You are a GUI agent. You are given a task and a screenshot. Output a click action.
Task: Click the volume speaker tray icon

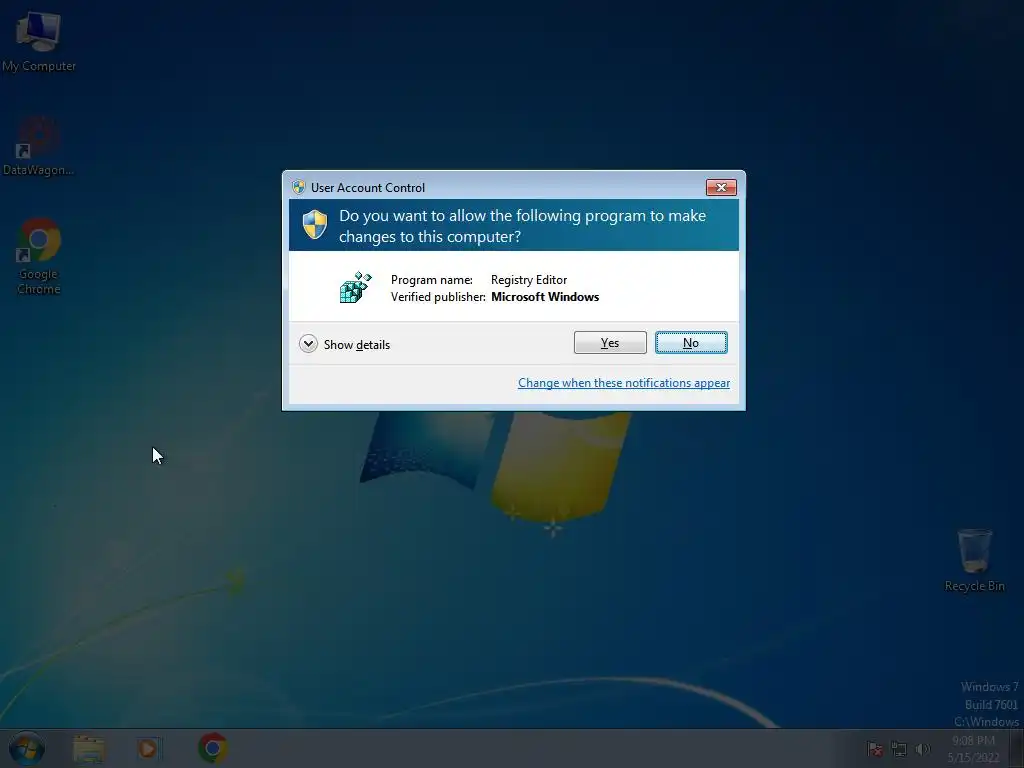coord(923,749)
